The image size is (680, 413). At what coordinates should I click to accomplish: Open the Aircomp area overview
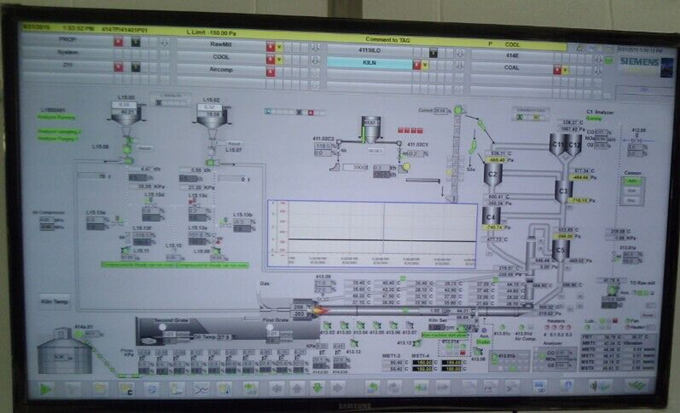pos(219,68)
